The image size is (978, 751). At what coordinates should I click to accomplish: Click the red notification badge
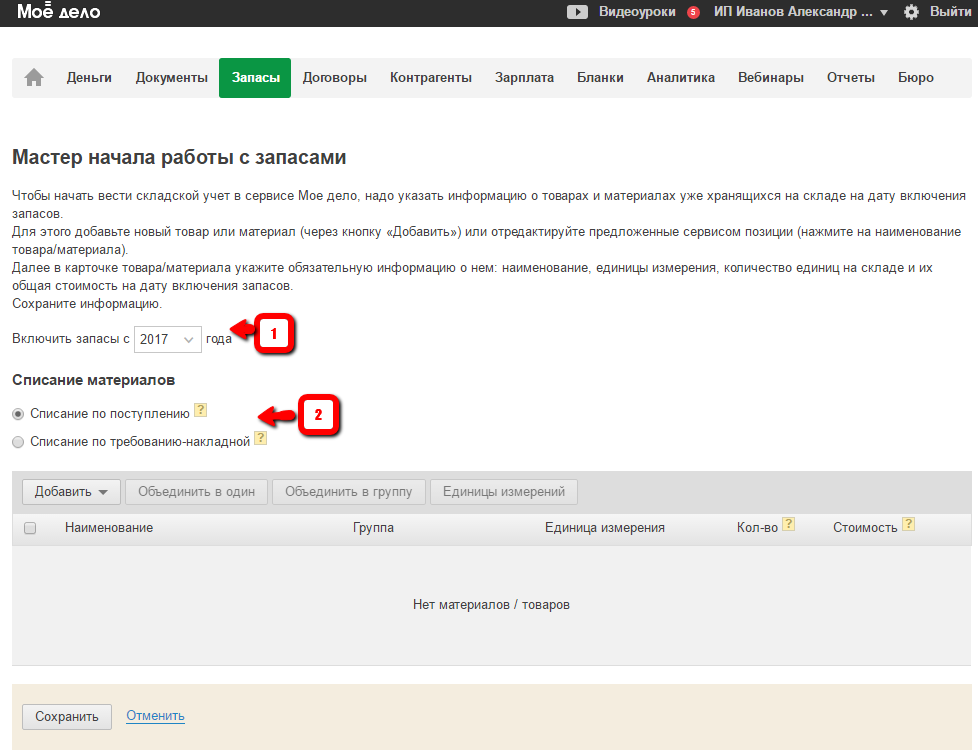coord(693,13)
